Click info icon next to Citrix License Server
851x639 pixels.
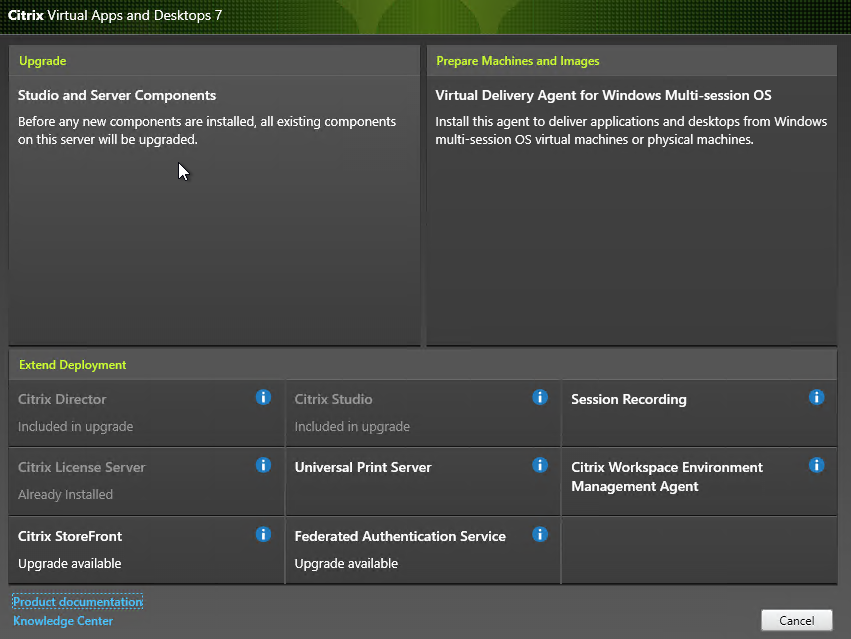(x=263, y=465)
